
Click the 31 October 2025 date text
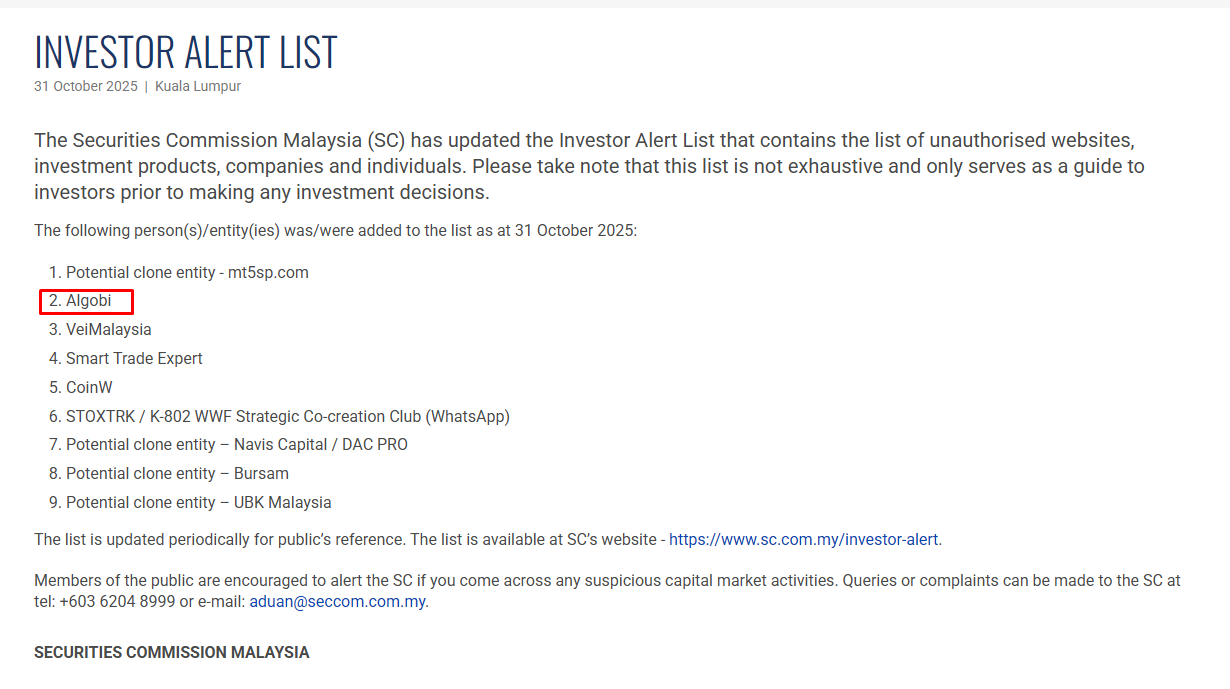pos(86,86)
